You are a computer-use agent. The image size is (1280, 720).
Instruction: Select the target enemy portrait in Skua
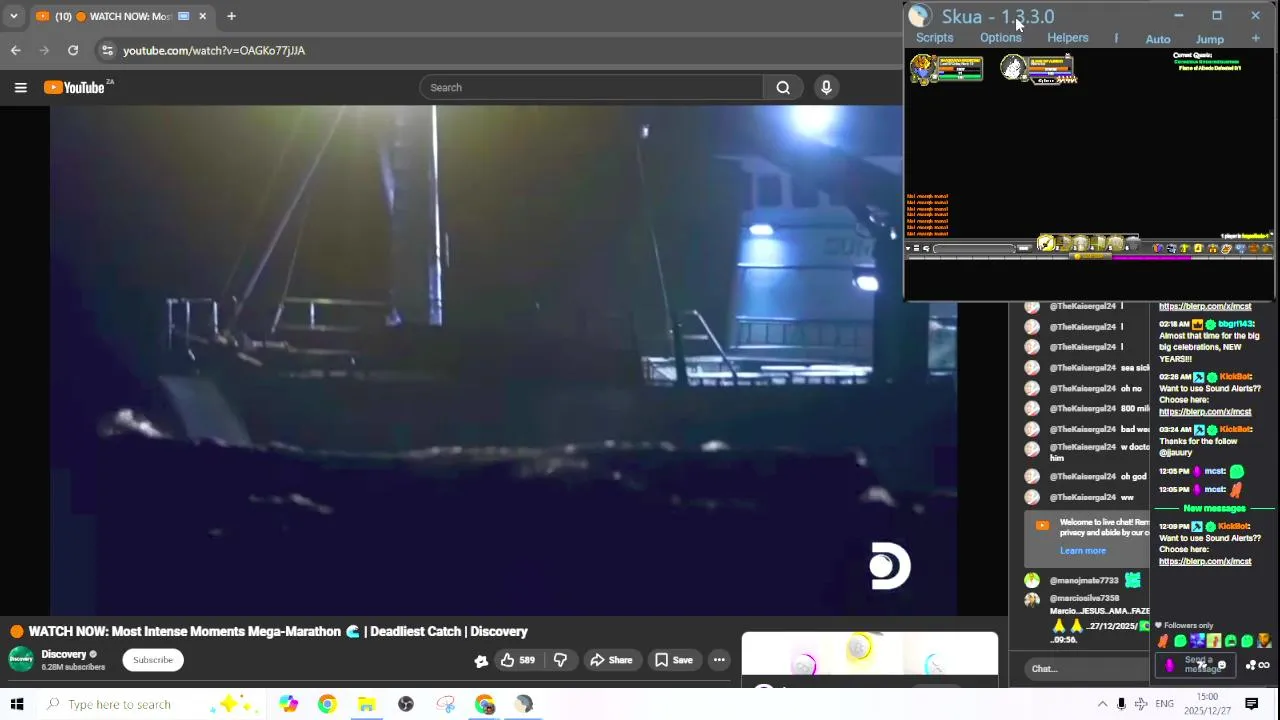tap(1013, 68)
